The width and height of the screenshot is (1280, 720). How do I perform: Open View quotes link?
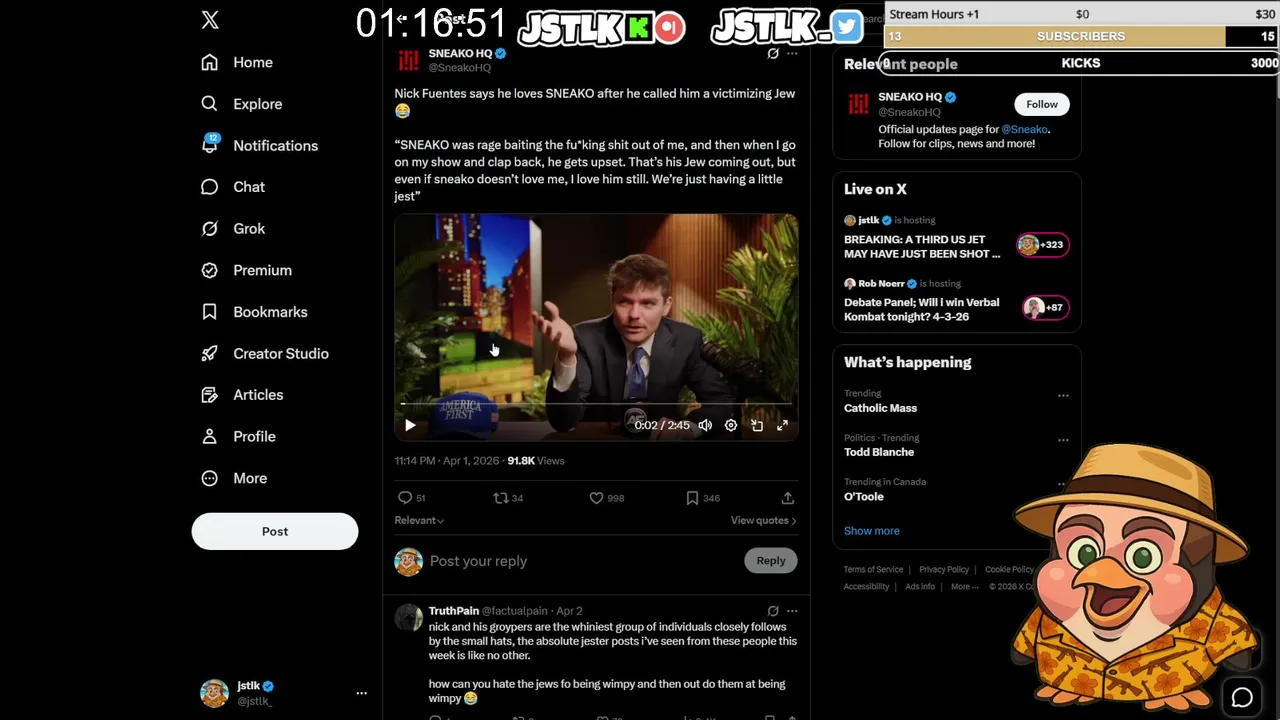point(763,520)
